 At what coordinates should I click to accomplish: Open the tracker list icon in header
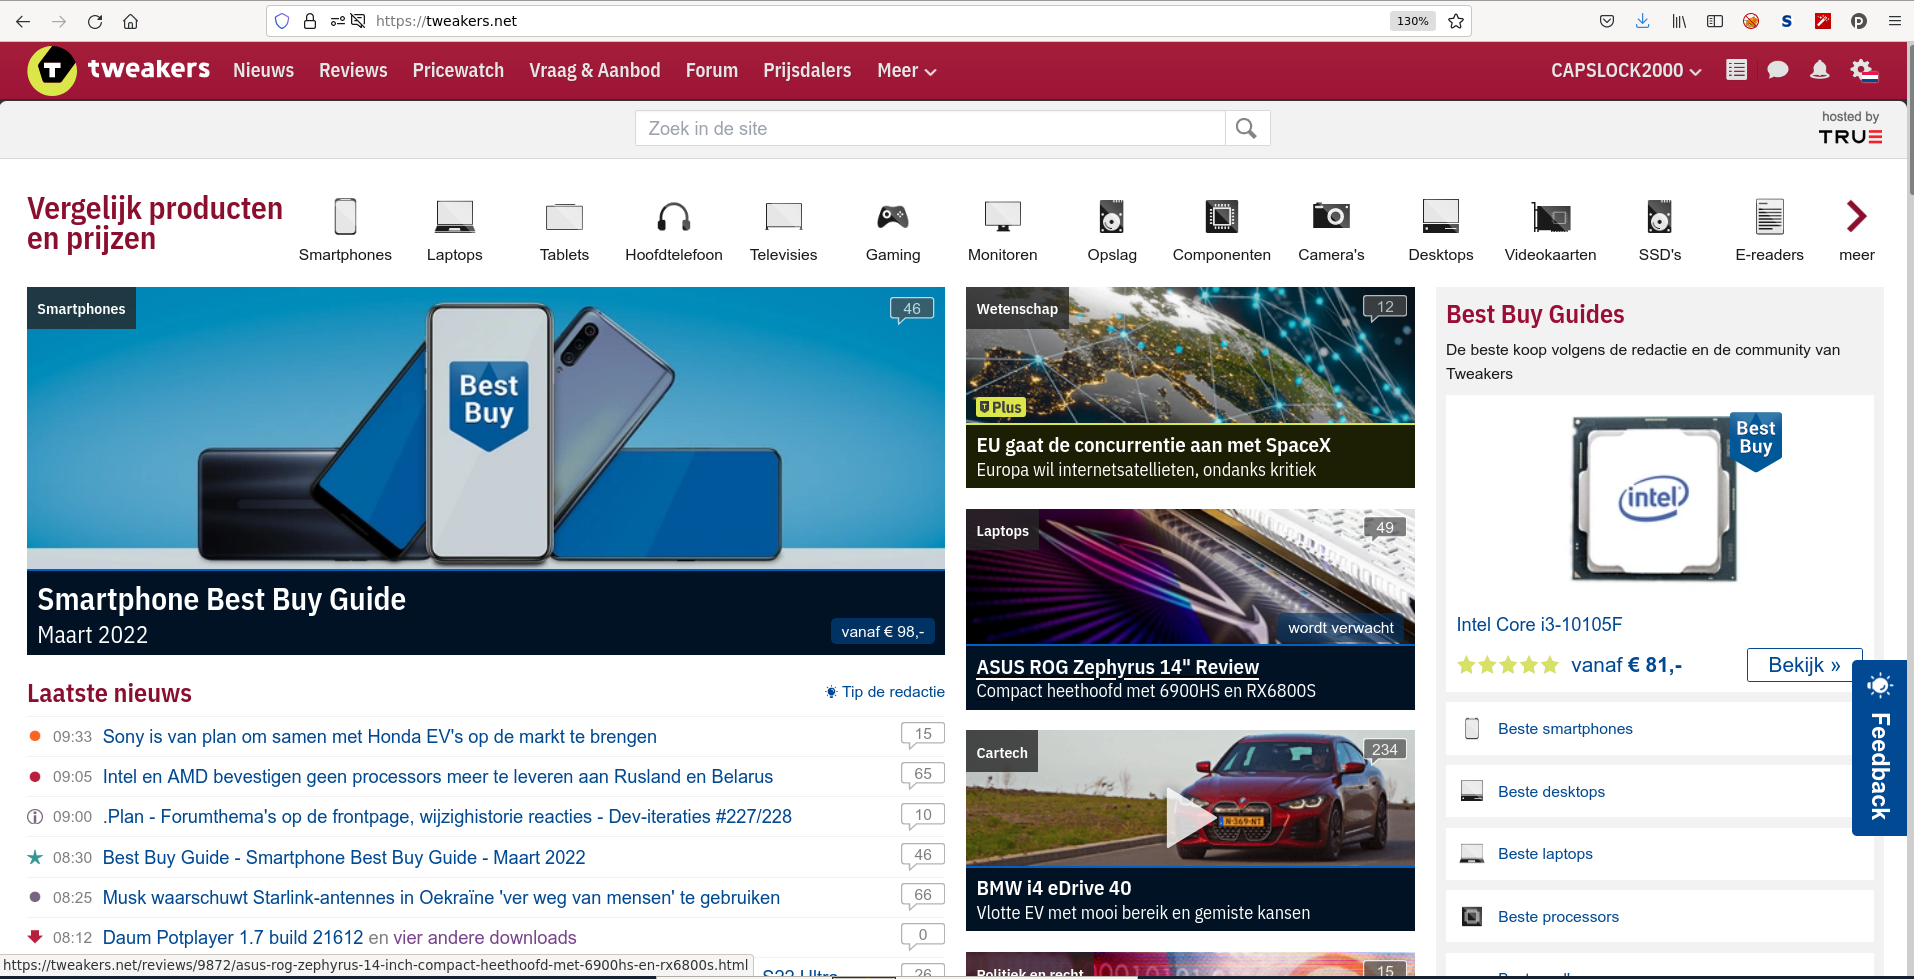1737,70
